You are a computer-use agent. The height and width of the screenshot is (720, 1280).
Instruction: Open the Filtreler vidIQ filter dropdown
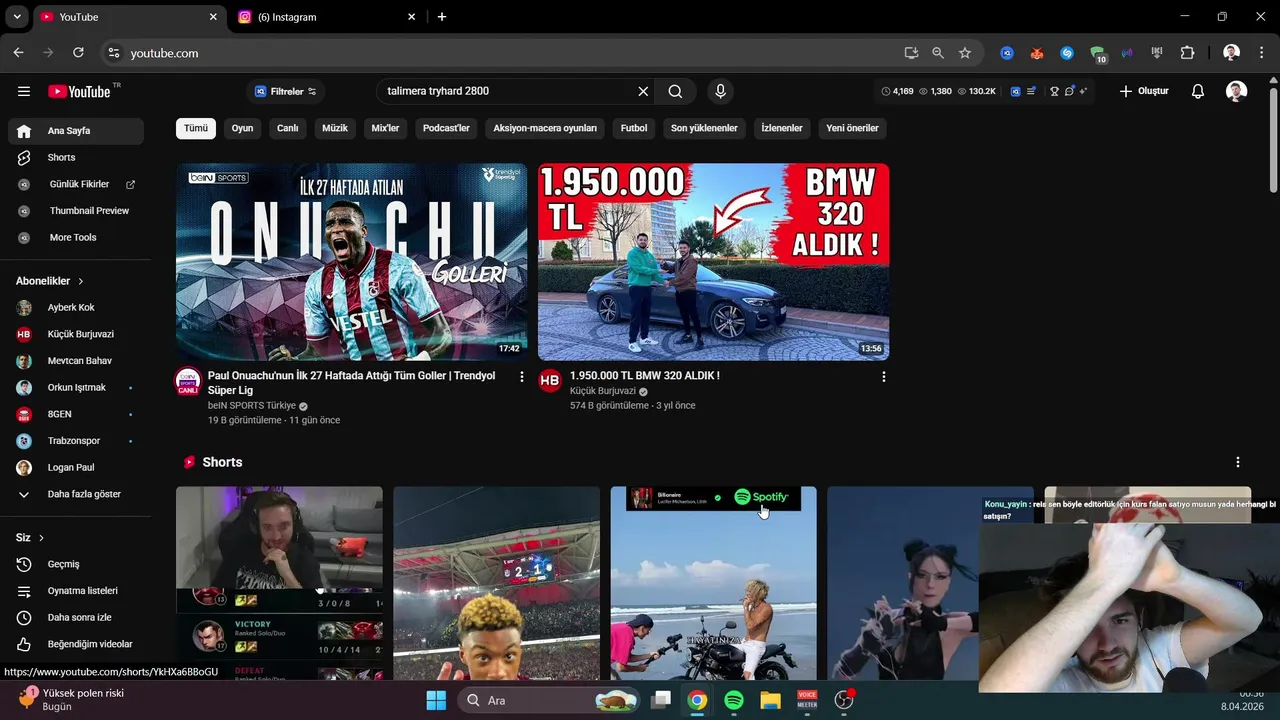coord(286,91)
